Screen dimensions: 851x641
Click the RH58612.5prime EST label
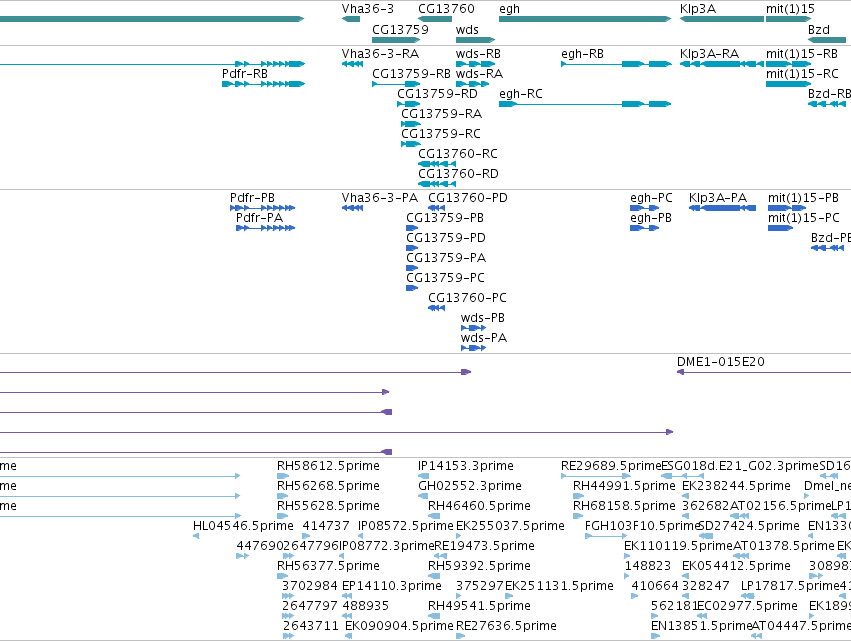click(x=328, y=466)
